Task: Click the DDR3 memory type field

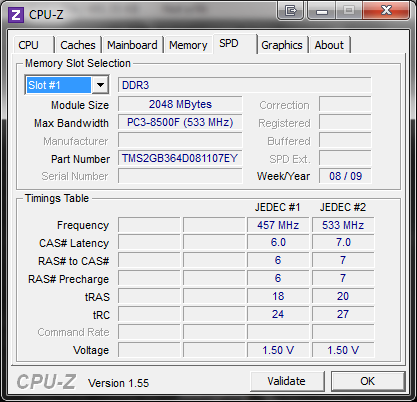Action: pyautogui.click(x=245, y=85)
